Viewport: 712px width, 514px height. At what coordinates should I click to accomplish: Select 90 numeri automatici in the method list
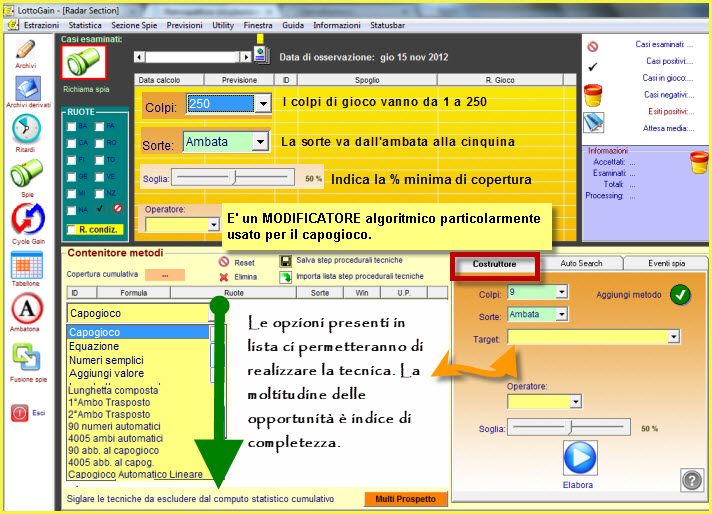pyautogui.click(x=114, y=426)
